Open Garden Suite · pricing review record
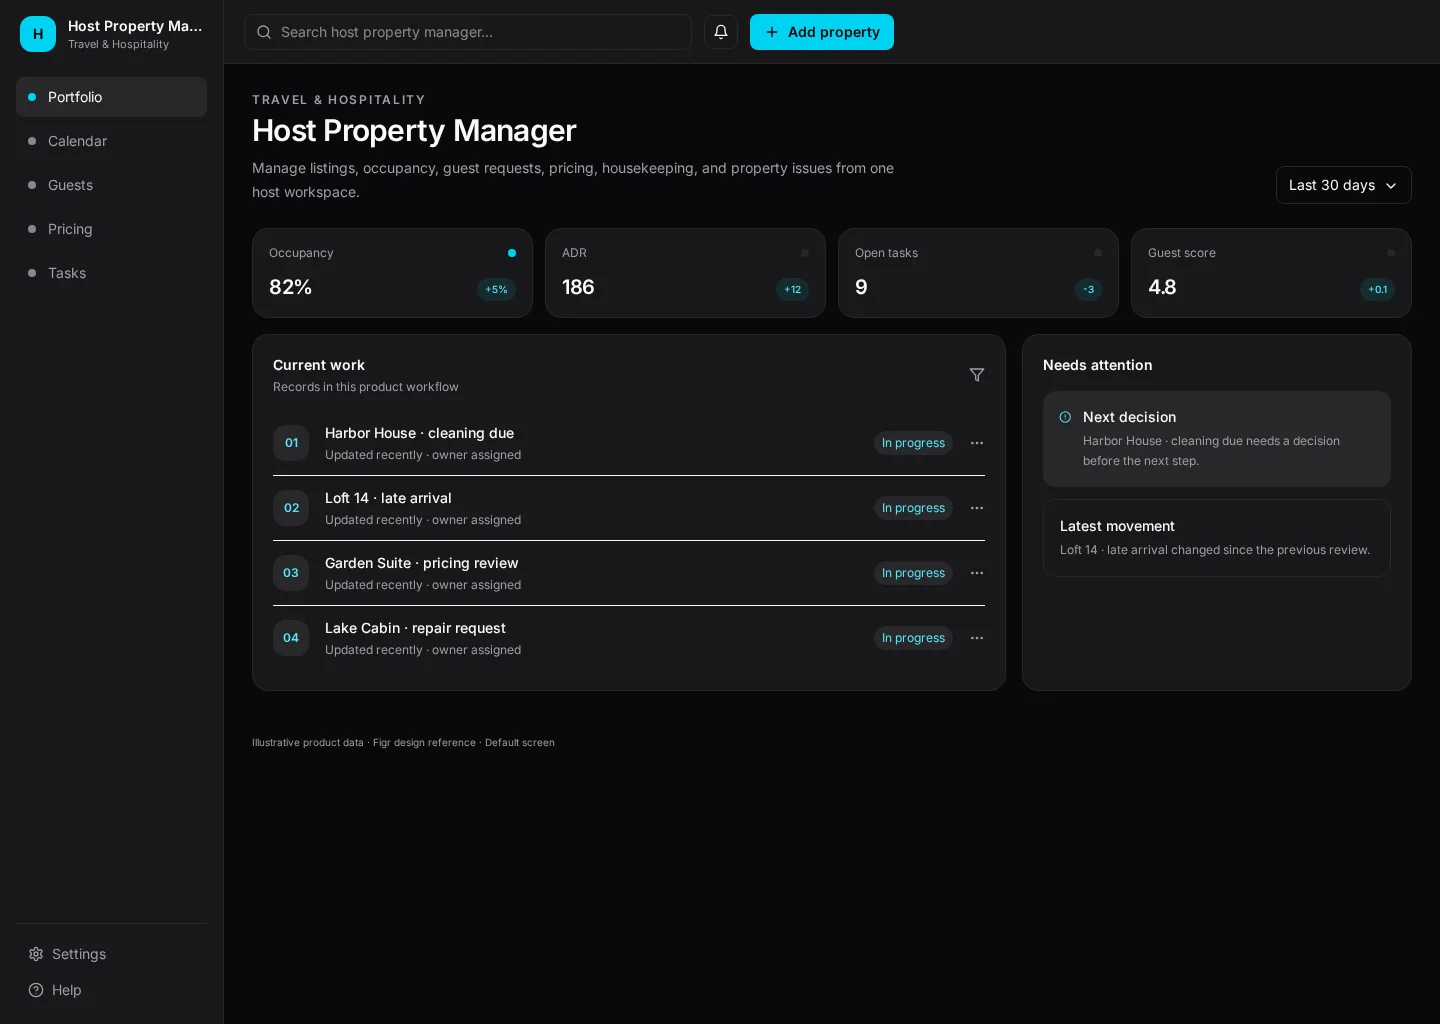Viewport: 1440px width, 1024px height. [629, 573]
